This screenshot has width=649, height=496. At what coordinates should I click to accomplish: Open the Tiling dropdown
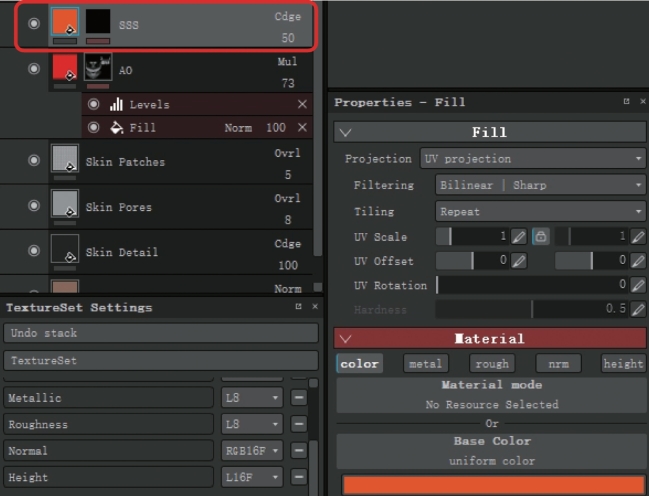(x=541, y=212)
